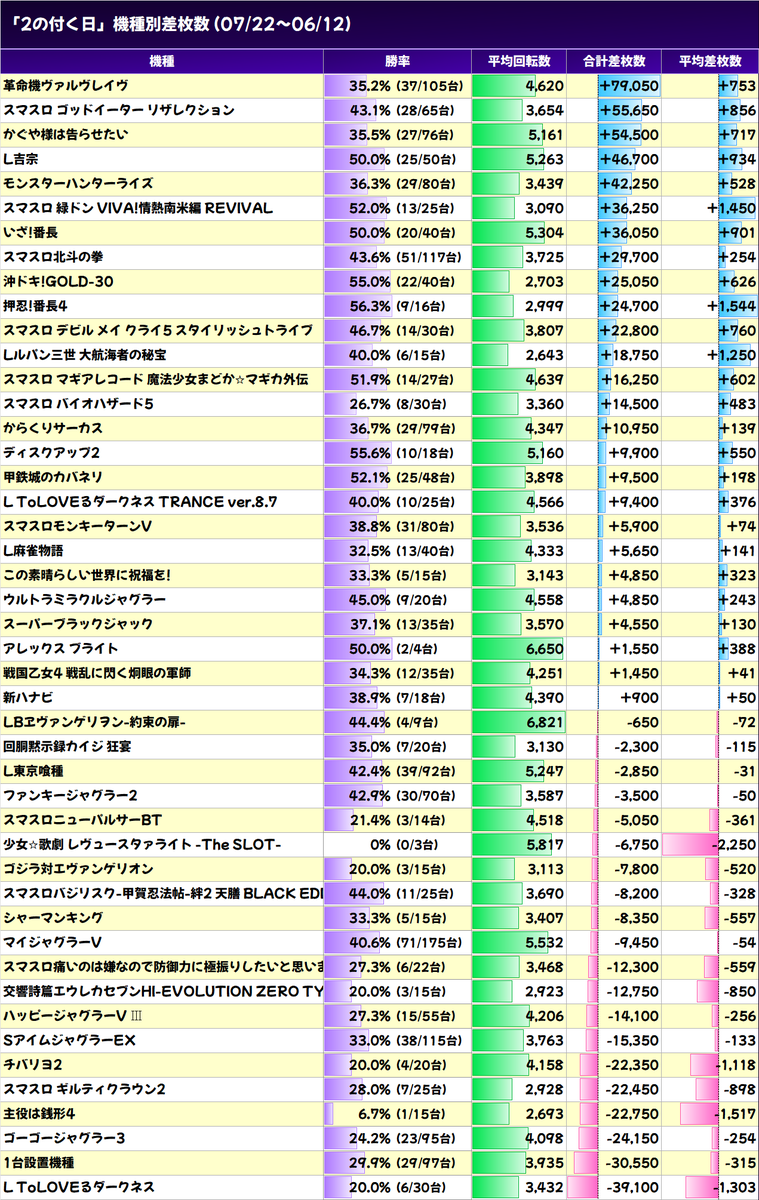
Task: Select L ToLOVEるダークネス TRANCE ver.8.7 name
Action: pyautogui.click(x=140, y=502)
